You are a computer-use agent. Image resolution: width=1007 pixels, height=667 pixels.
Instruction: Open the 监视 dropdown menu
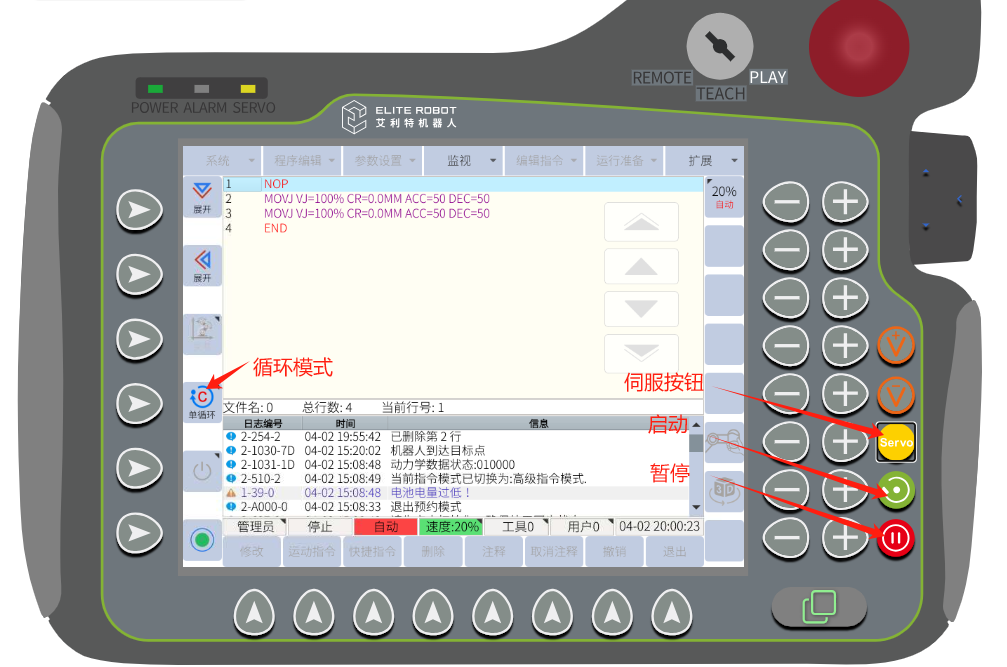[462, 160]
